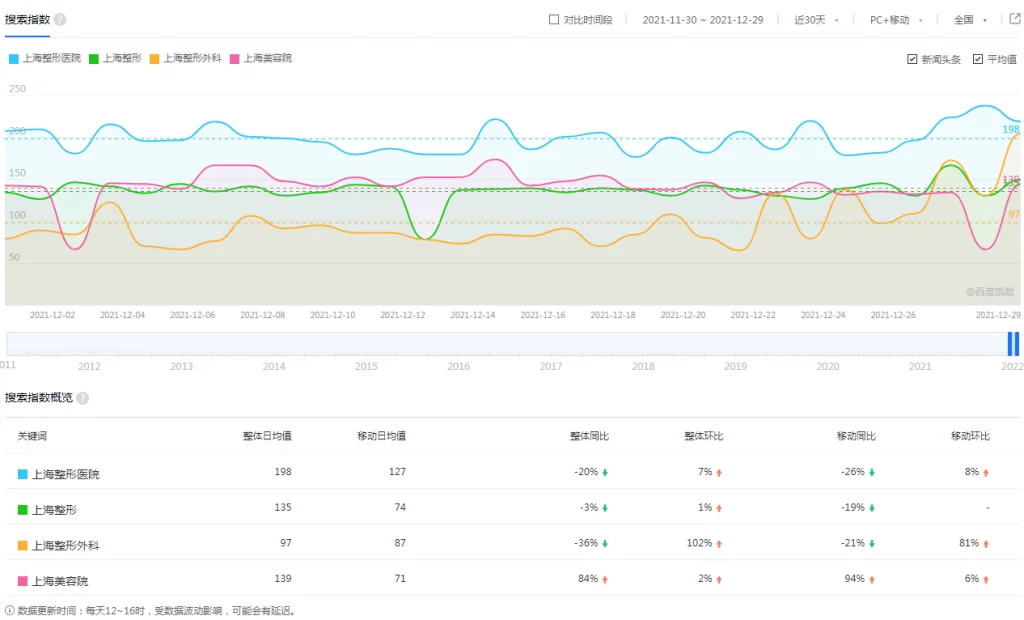The height and width of the screenshot is (620, 1024).
Task: Click the 移动日均值 value 127
Action: 397,471
